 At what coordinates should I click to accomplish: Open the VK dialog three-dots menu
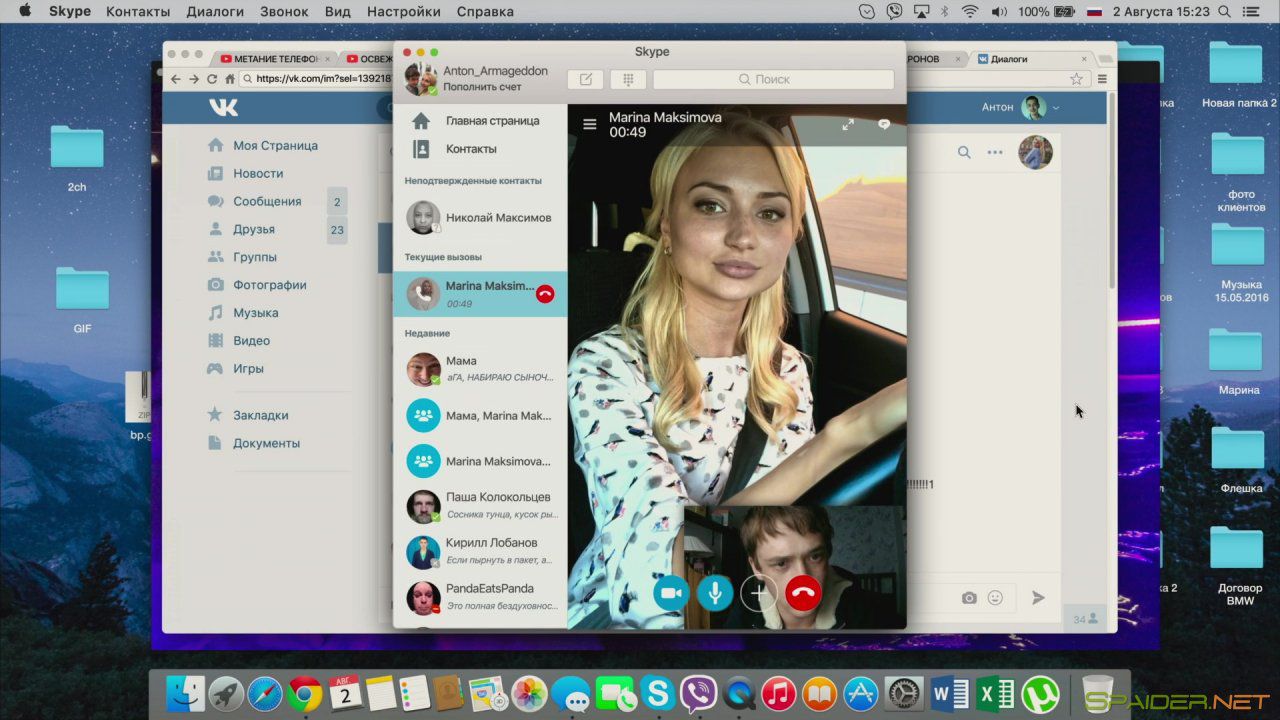[x=995, y=153]
